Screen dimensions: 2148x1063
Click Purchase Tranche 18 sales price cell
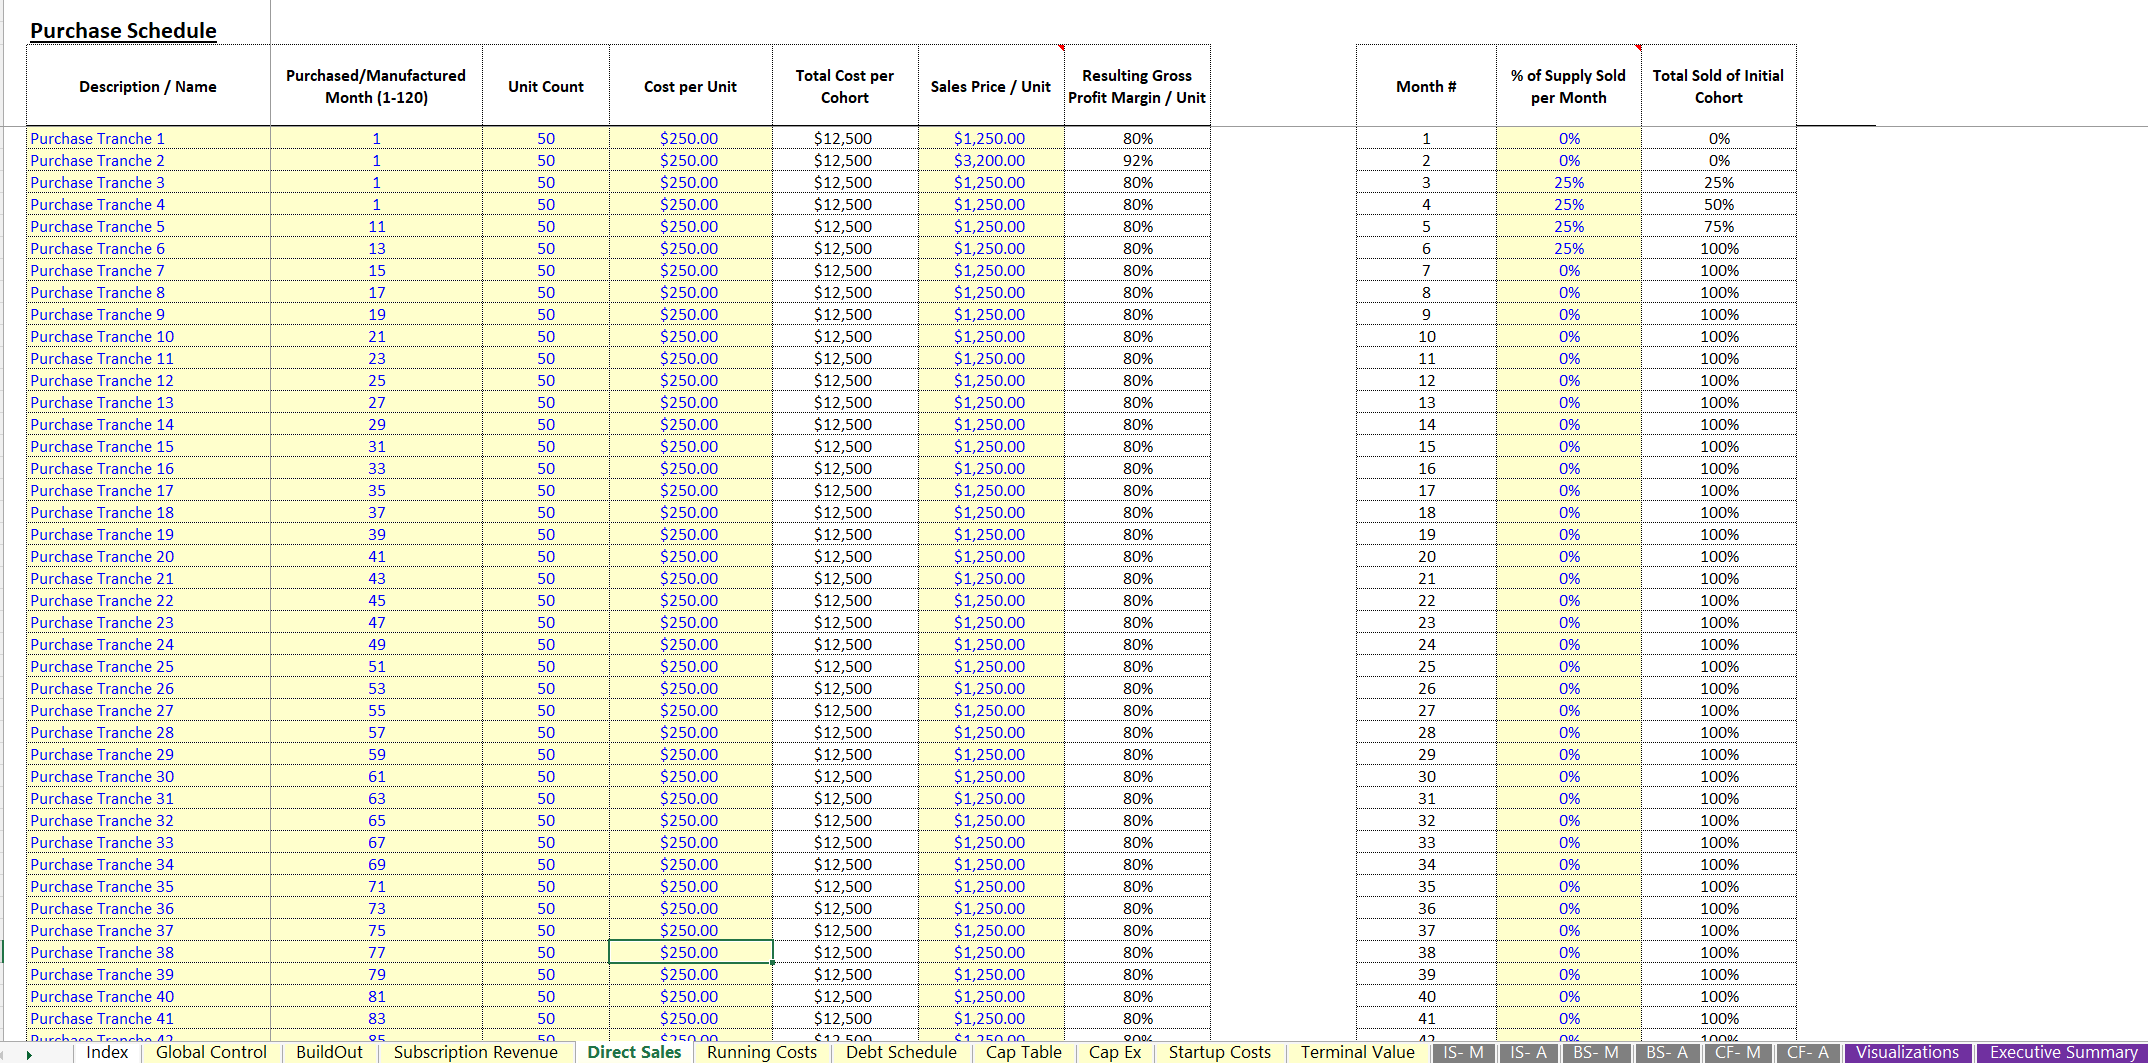[991, 512]
